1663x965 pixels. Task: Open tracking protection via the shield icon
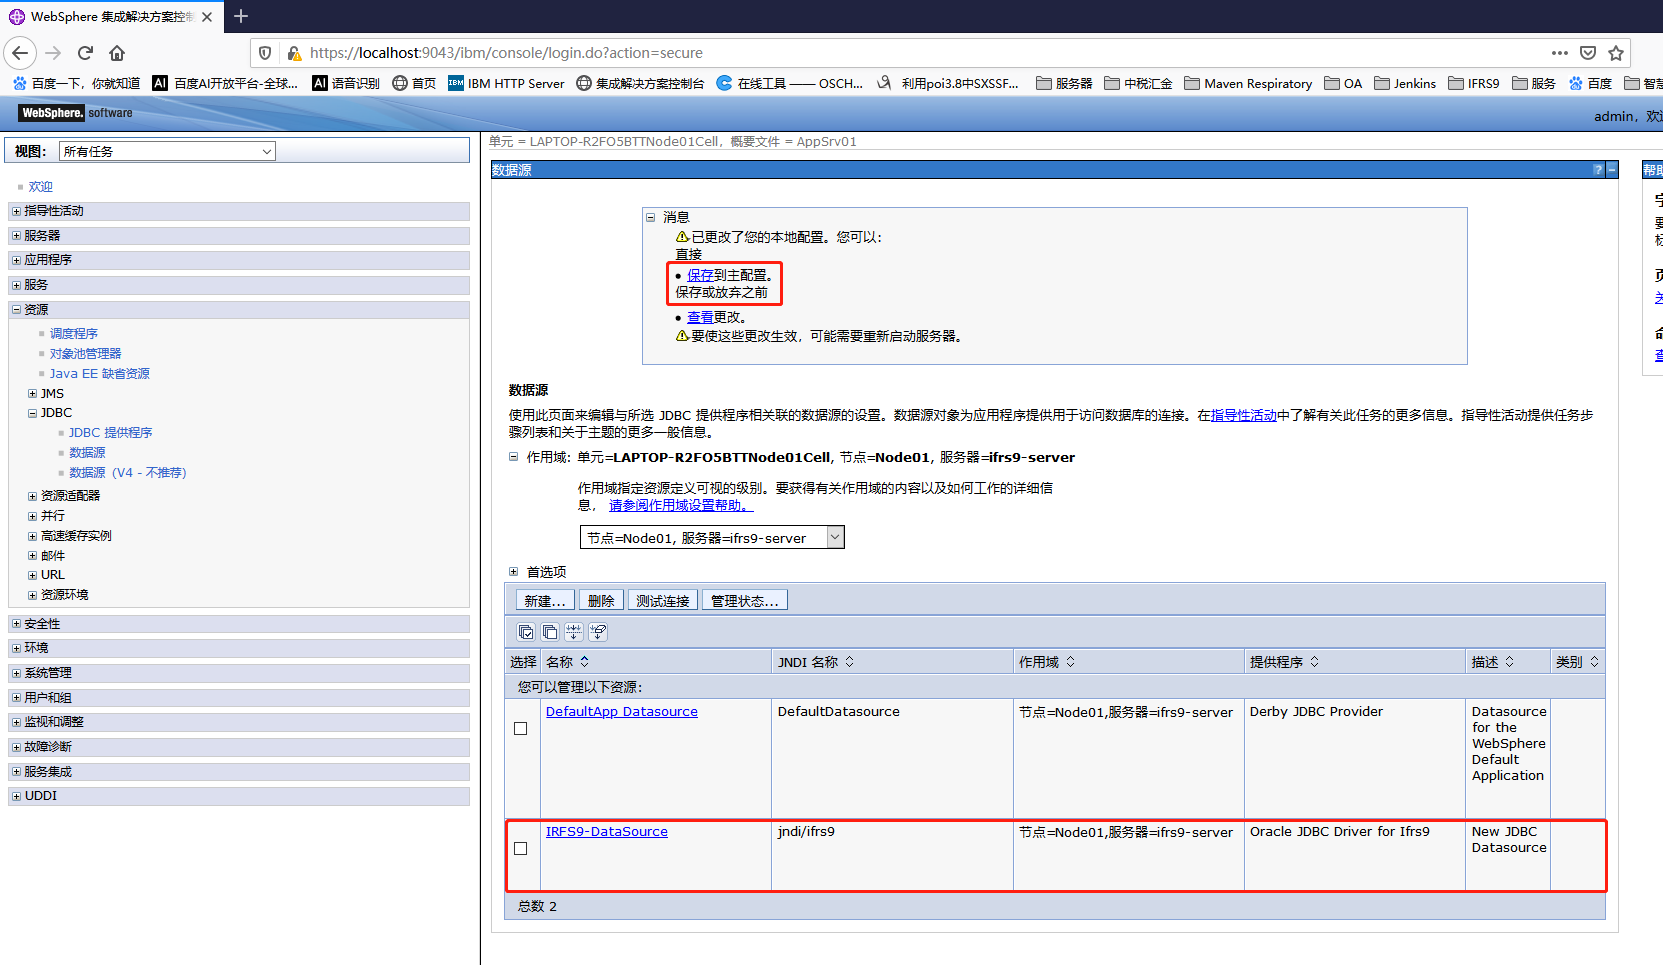(263, 52)
